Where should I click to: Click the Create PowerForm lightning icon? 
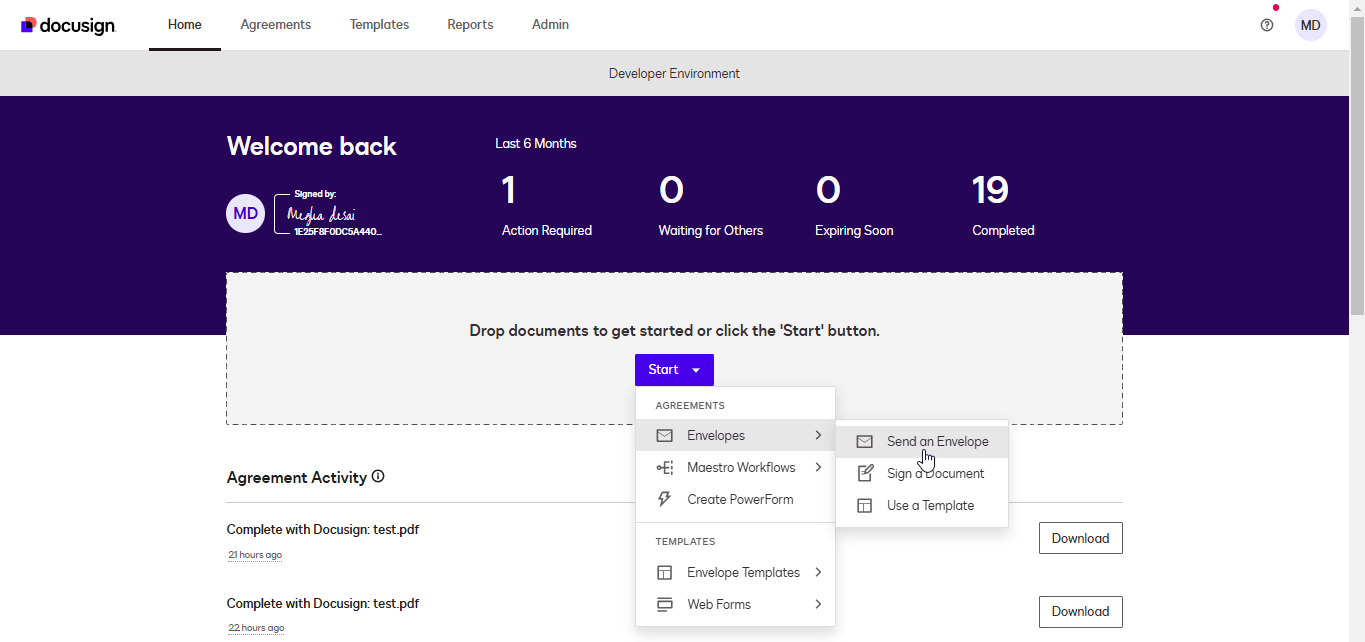[664, 499]
